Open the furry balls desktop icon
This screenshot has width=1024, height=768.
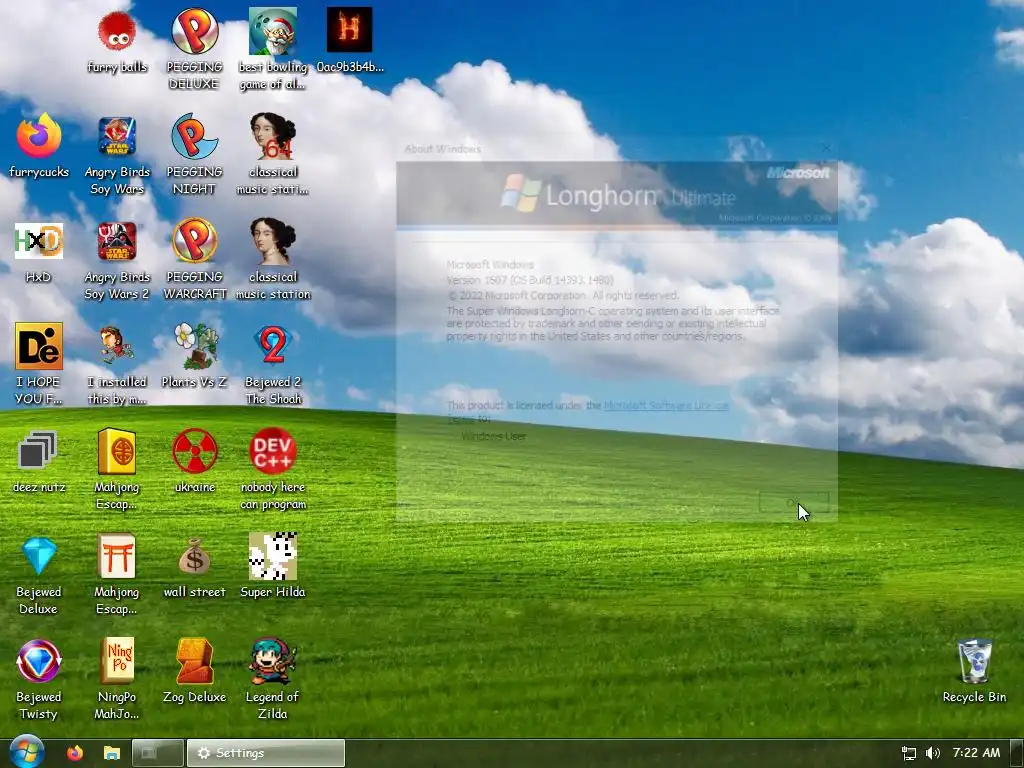tap(117, 42)
